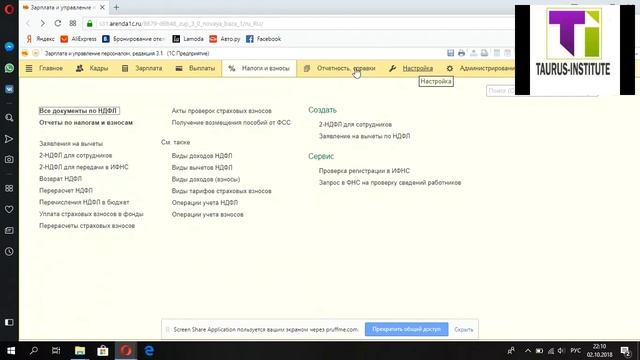Viewport: 640px width, 360px height.
Task: Open the sidebar search magnifier icon
Action: tap(9, 118)
